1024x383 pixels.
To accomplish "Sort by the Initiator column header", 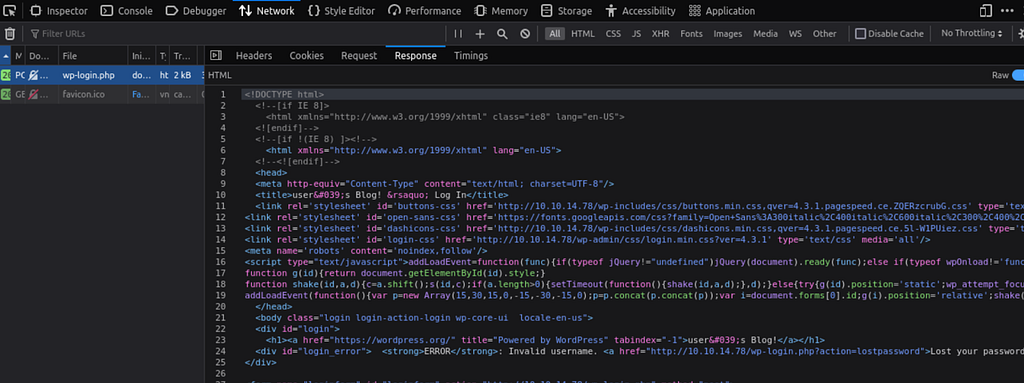I will pyautogui.click(x=142, y=56).
